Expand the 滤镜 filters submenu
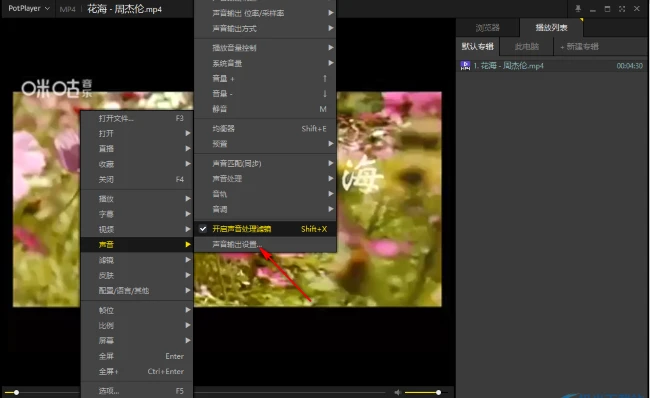This screenshot has width=650, height=398. [x=137, y=260]
